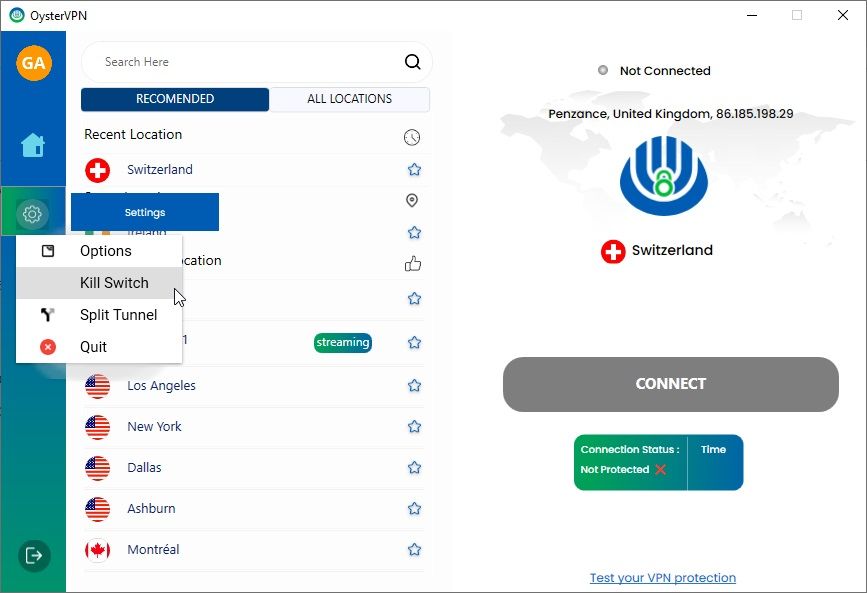Open the Test your VPN protection link
The width and height of the screenshot is (867, 593).
(x=662, y=578)
